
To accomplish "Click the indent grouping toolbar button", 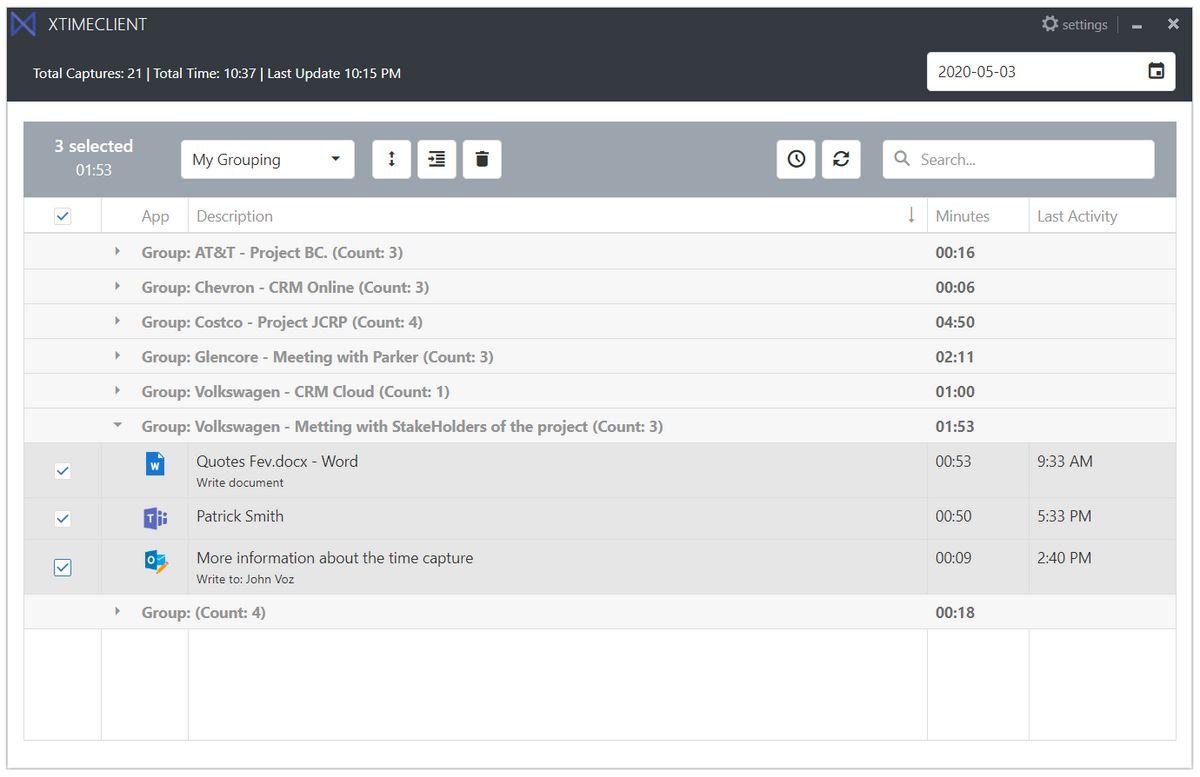I will pyautogui.click(x=437, y=159).
